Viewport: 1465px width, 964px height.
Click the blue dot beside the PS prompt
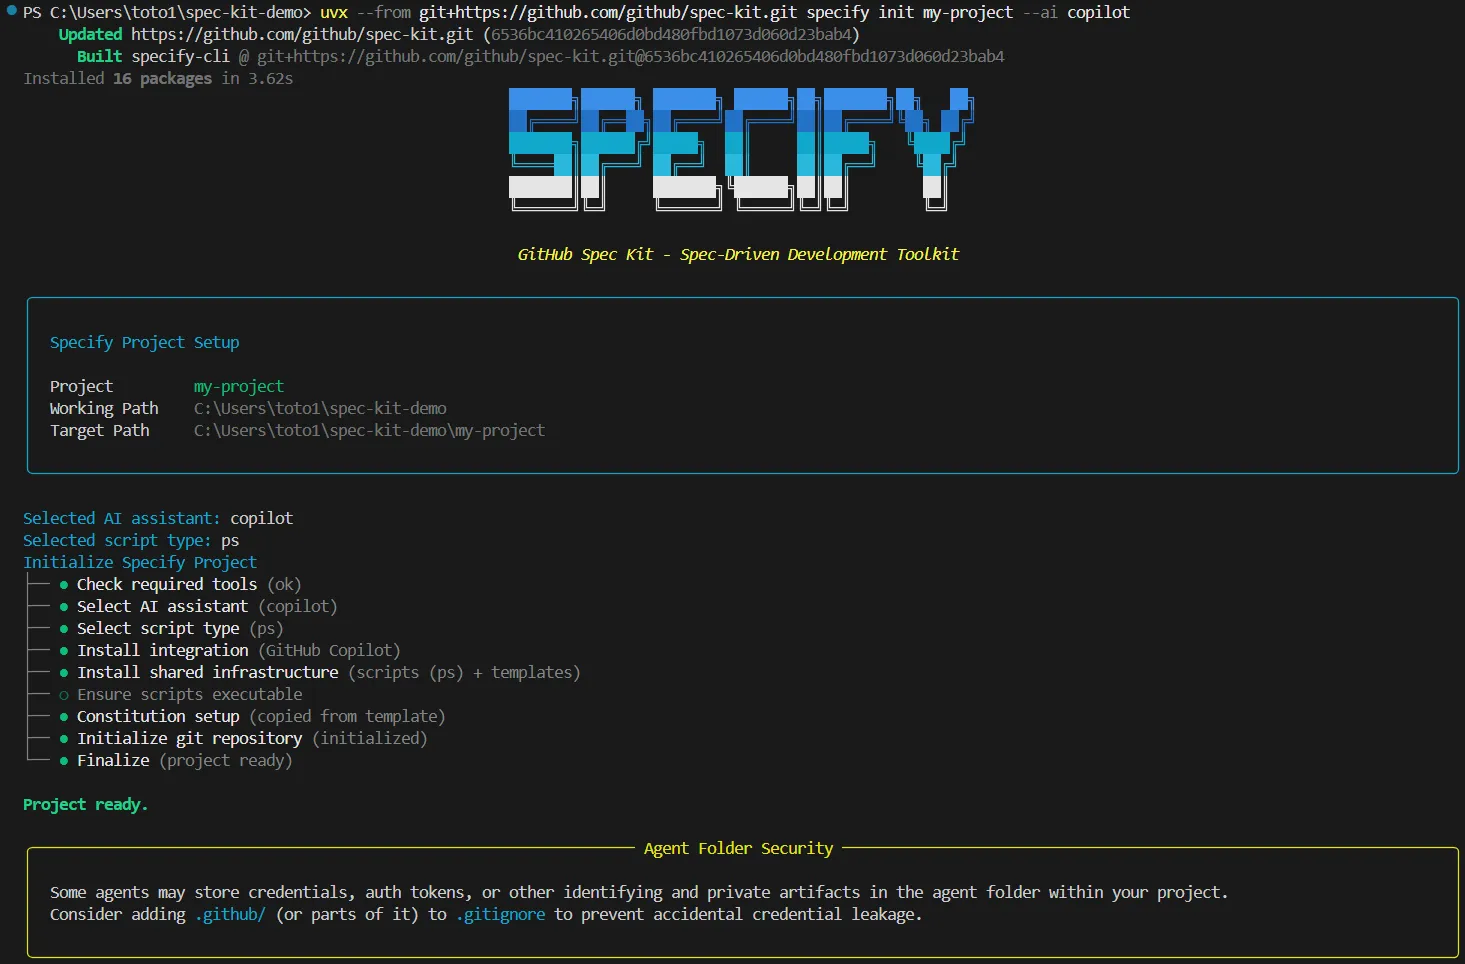12,11
